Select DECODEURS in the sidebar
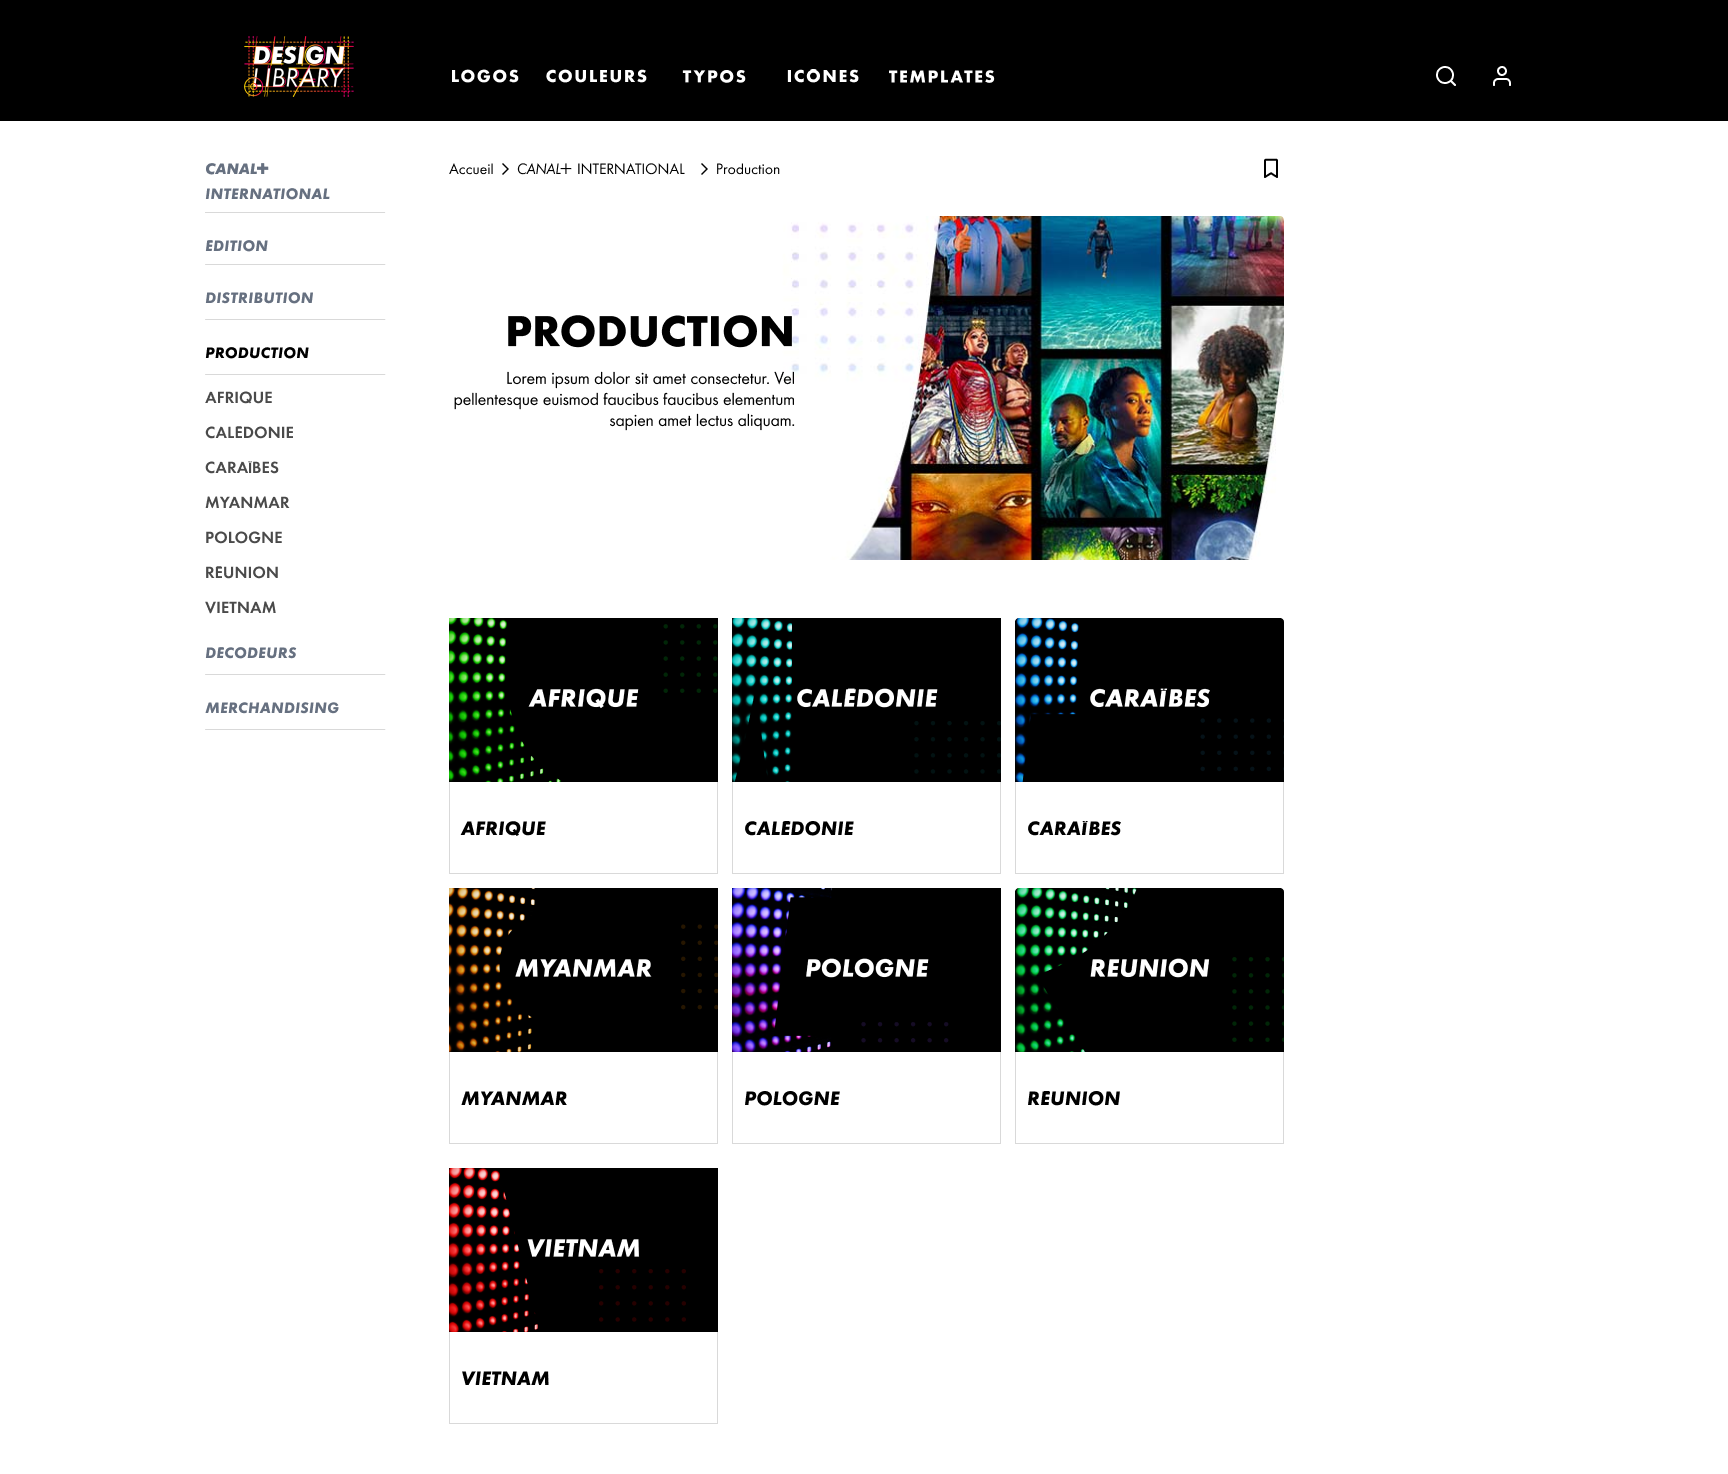The width and height of the screenshot is (1728, 1474). (x=251, y=653)
